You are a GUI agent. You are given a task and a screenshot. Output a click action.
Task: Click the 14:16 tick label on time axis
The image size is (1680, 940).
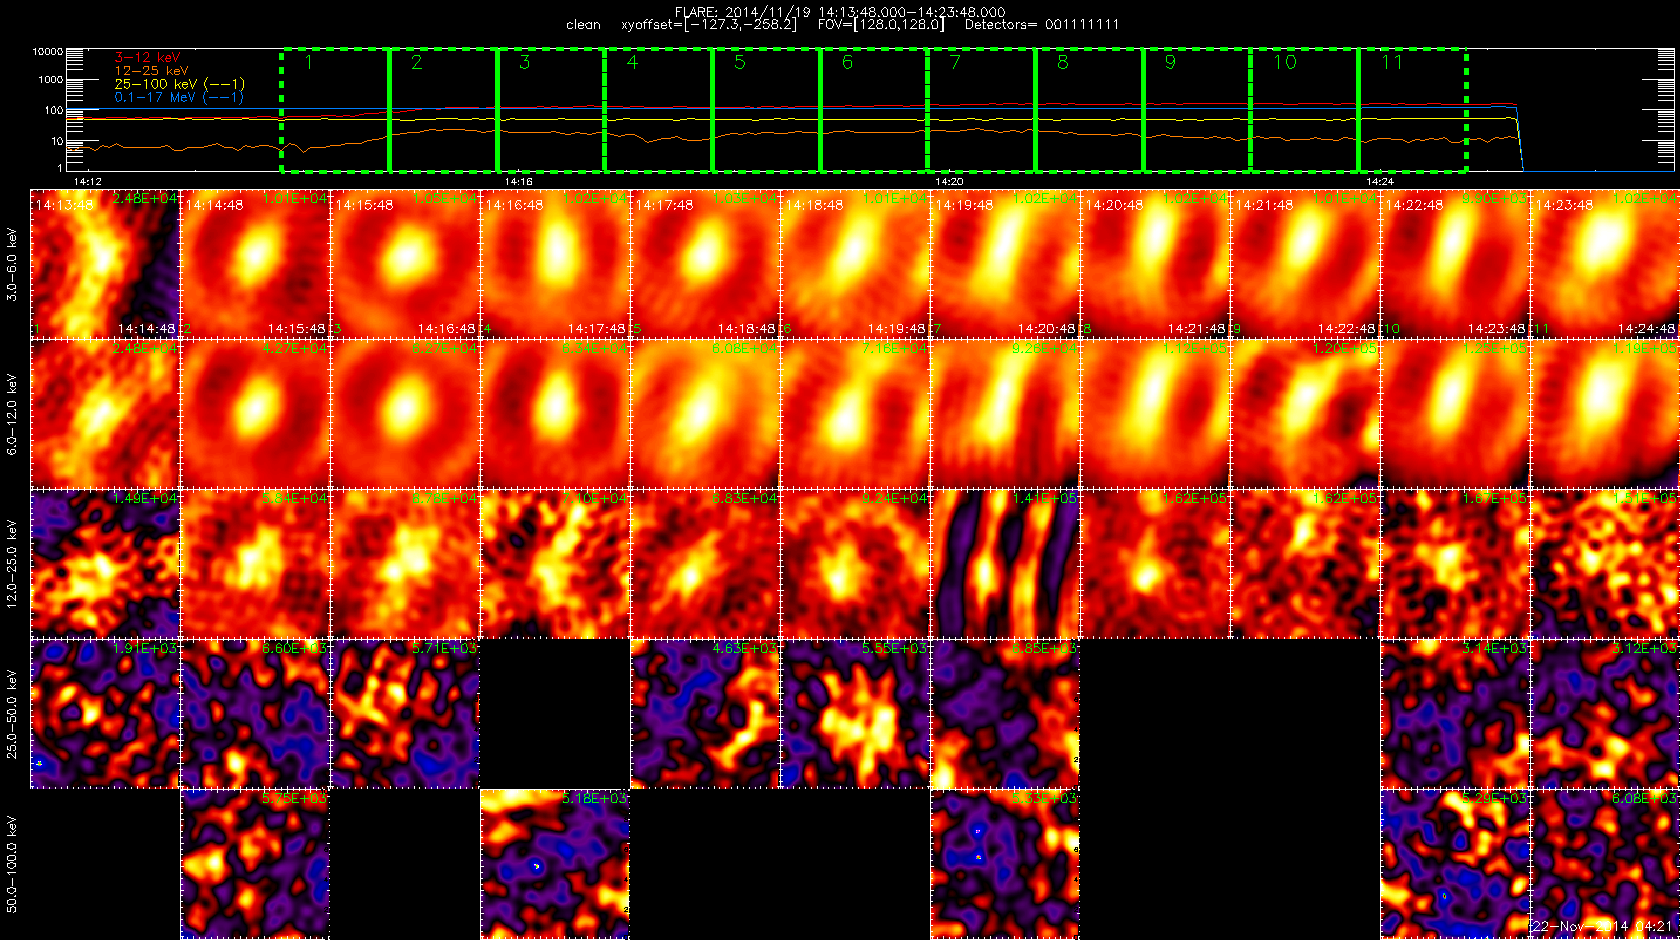pos(518,182)
